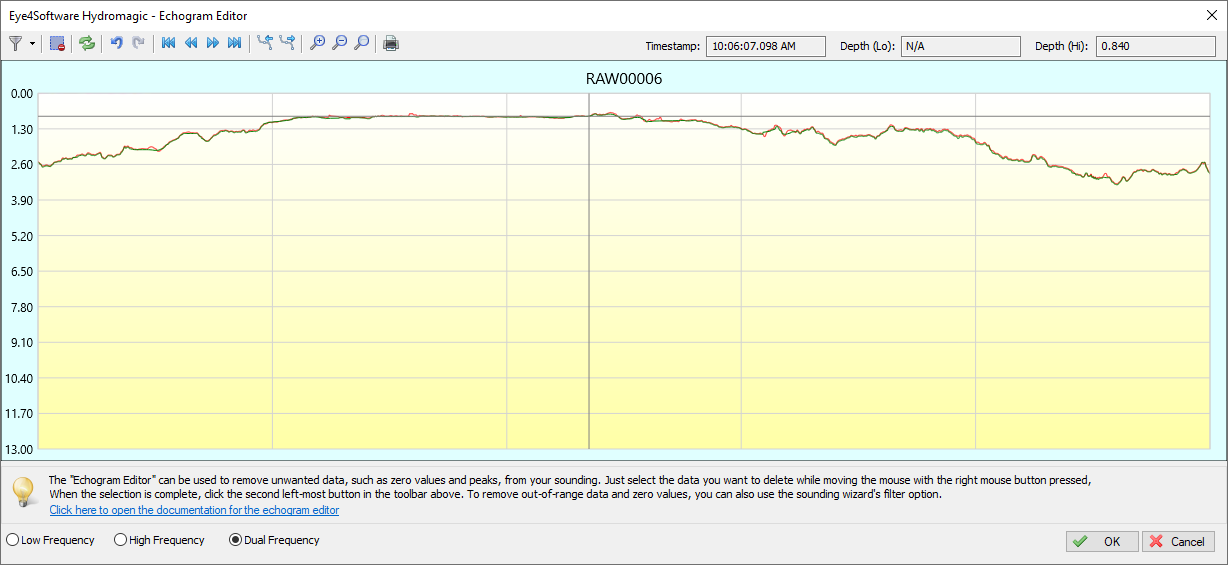Image resolution: width=1228 pixels, height=565 pixels.
Task: Open the filter dropdown arrow
Action: [x=33, y=43]
